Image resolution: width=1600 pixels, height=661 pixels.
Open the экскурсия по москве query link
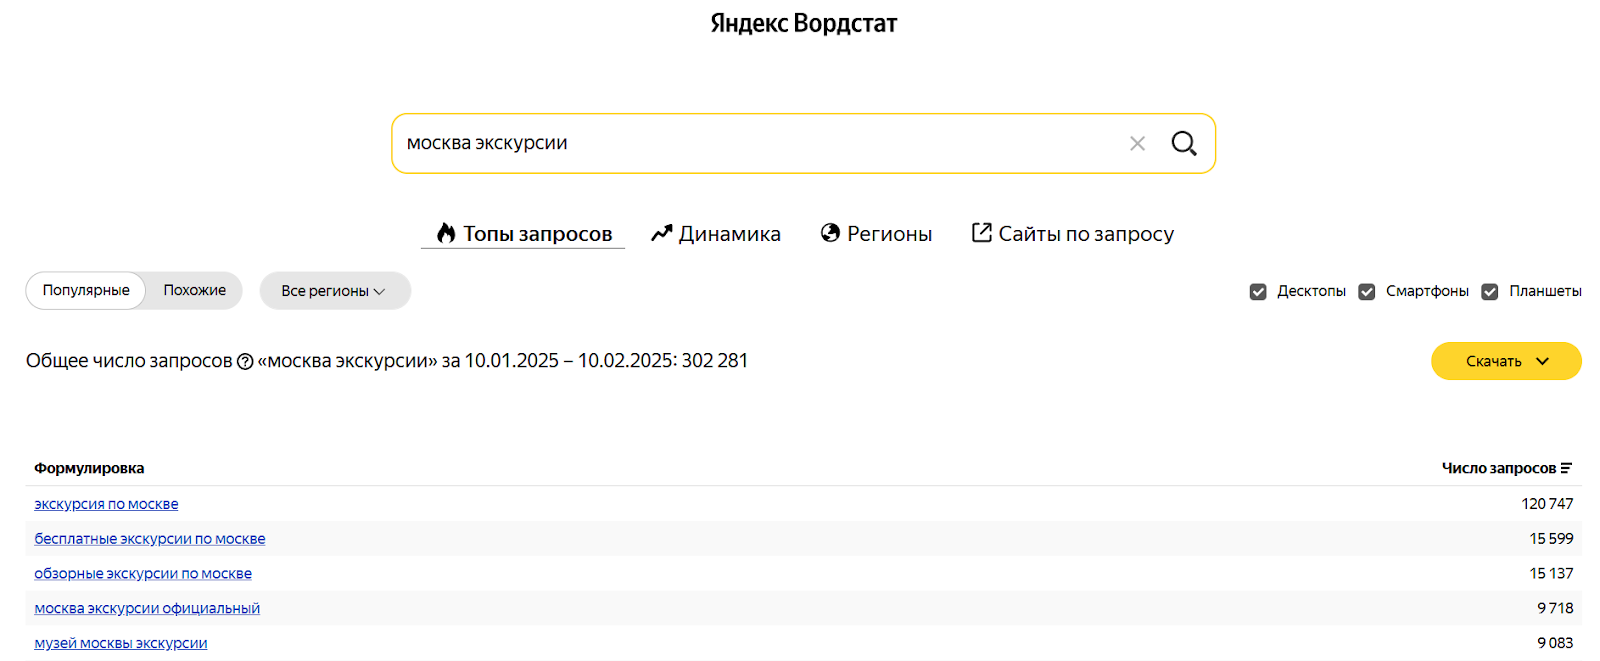pos(106,503)
